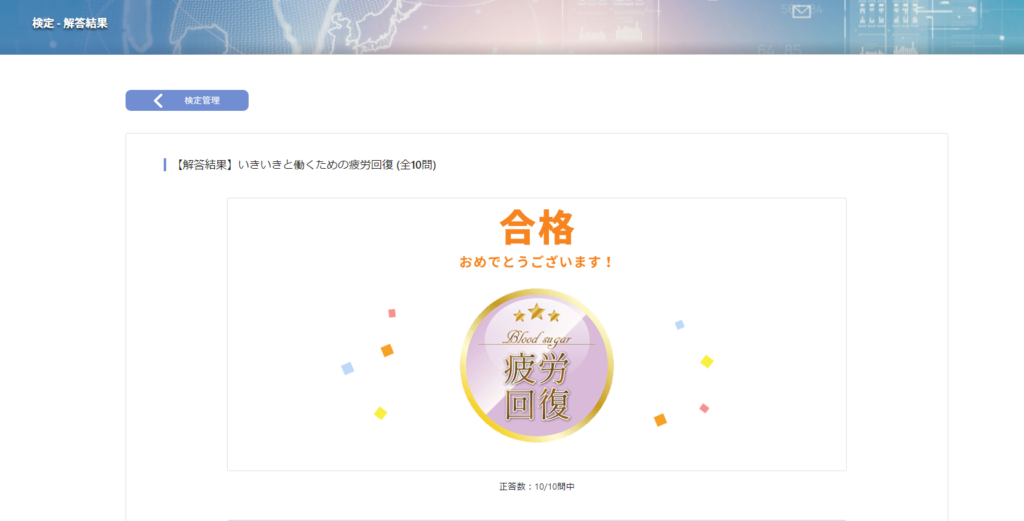Click the orange confetti lower right of badge

pos(660,420)
